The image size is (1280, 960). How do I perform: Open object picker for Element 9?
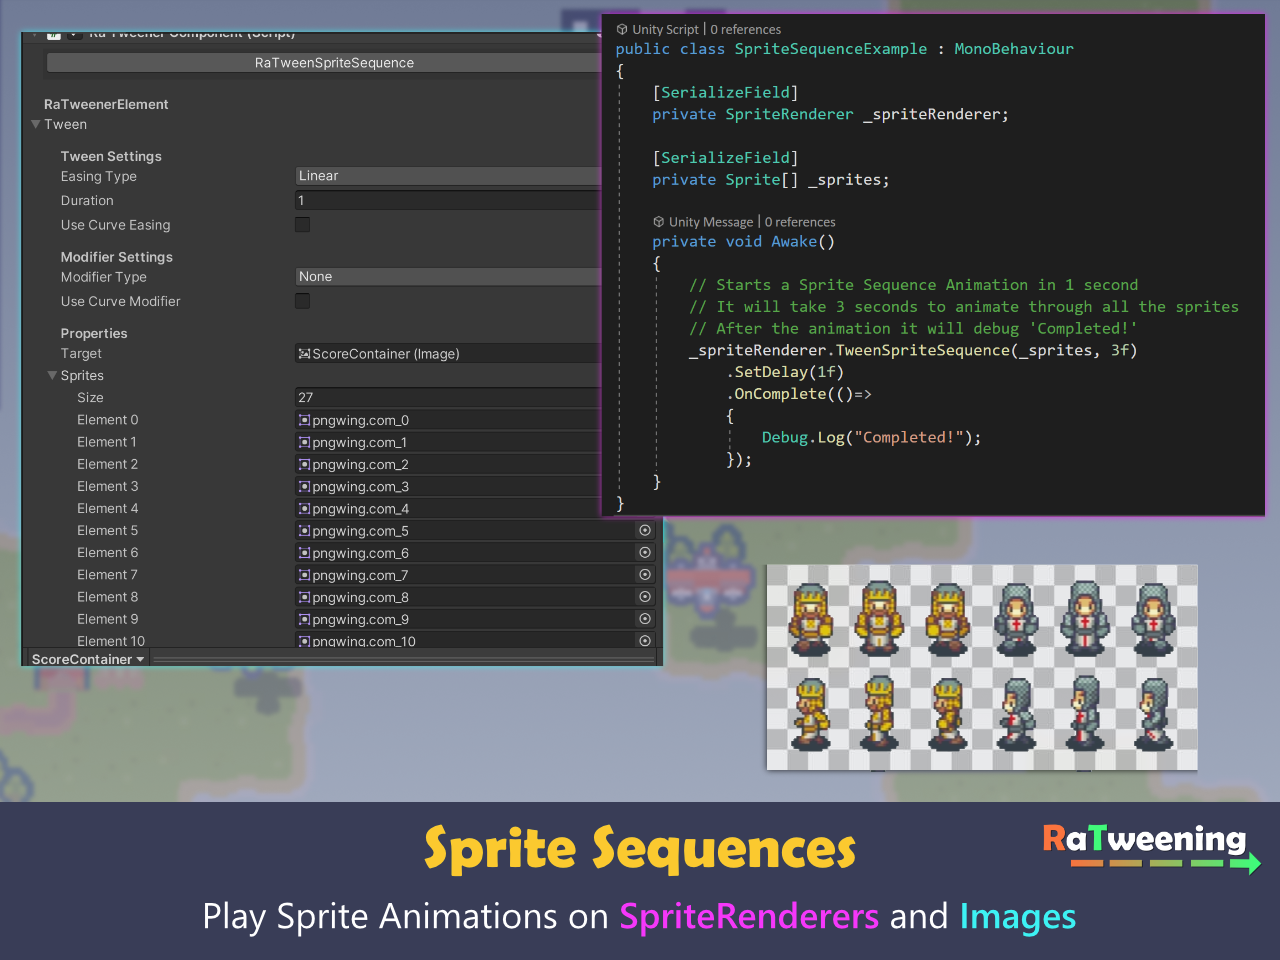pyautogui.click(x=645, y=619)
